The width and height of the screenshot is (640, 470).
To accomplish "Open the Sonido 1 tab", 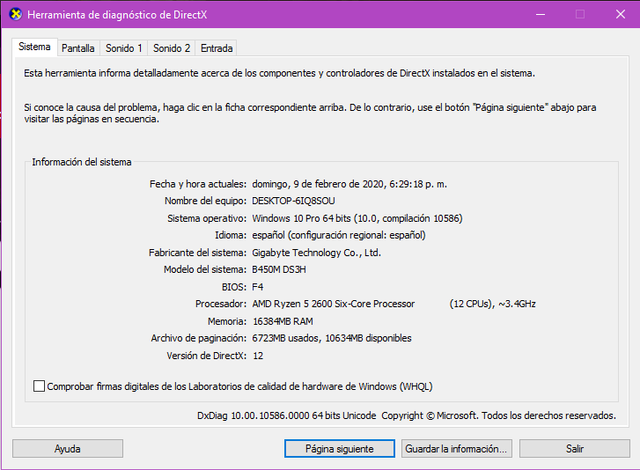I will (x=124, y=48).
